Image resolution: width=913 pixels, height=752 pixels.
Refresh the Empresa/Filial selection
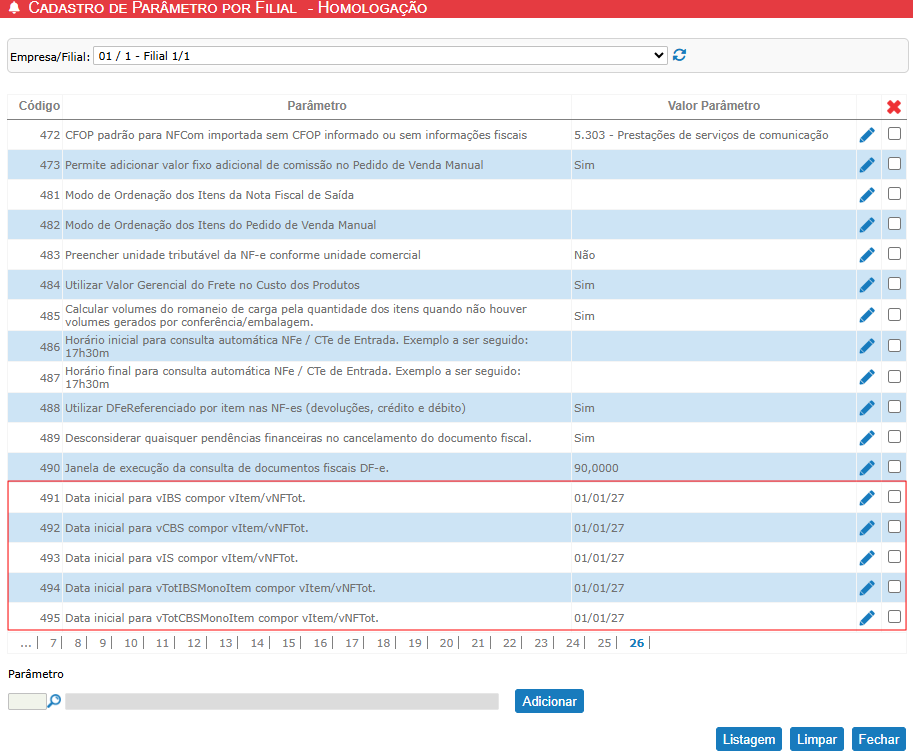pos(679,55)
